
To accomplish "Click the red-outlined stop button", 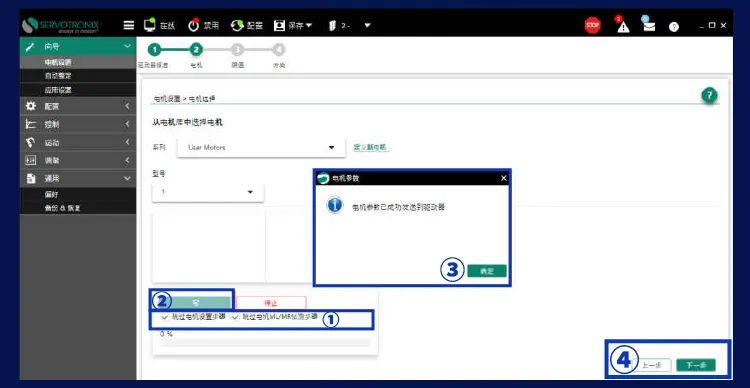I will [x=271, y=303].
